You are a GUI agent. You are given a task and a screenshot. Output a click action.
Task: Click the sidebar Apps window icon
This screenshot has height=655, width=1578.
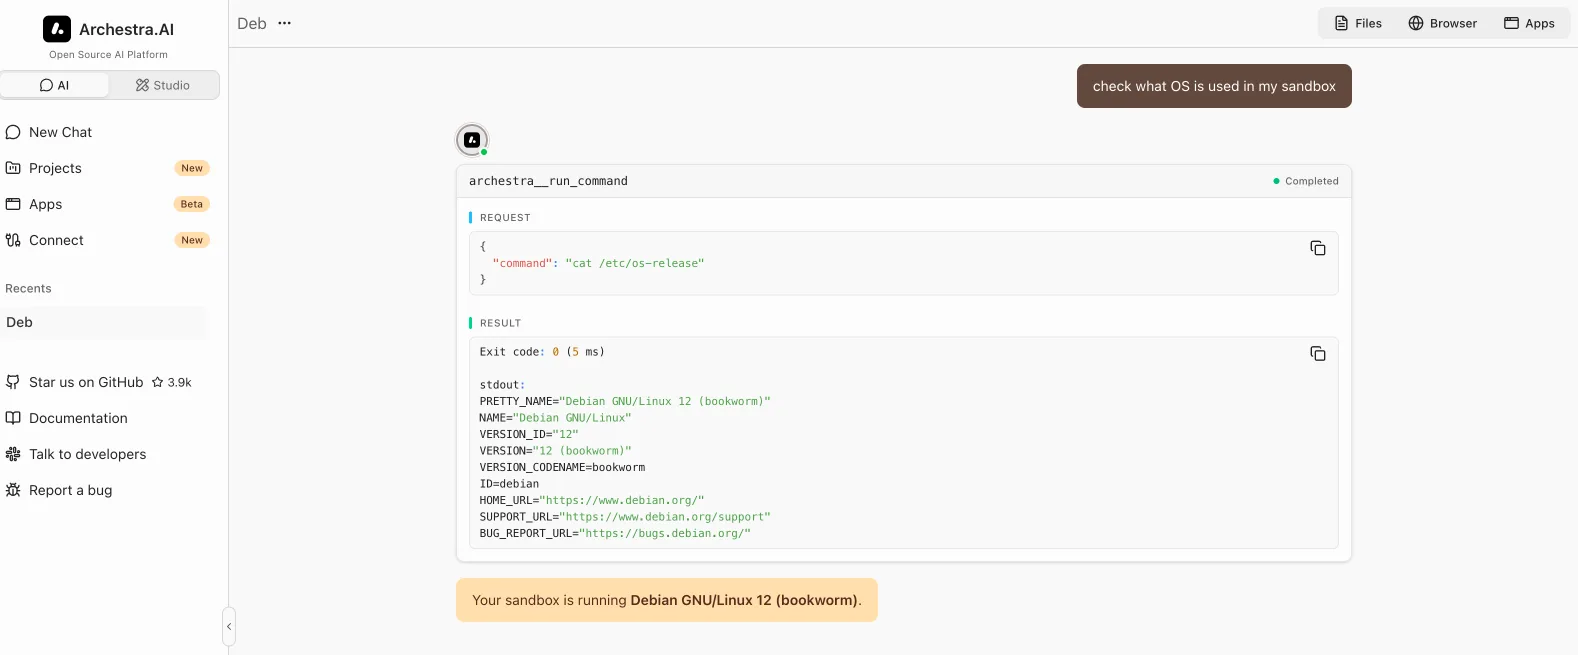[13, 204]
